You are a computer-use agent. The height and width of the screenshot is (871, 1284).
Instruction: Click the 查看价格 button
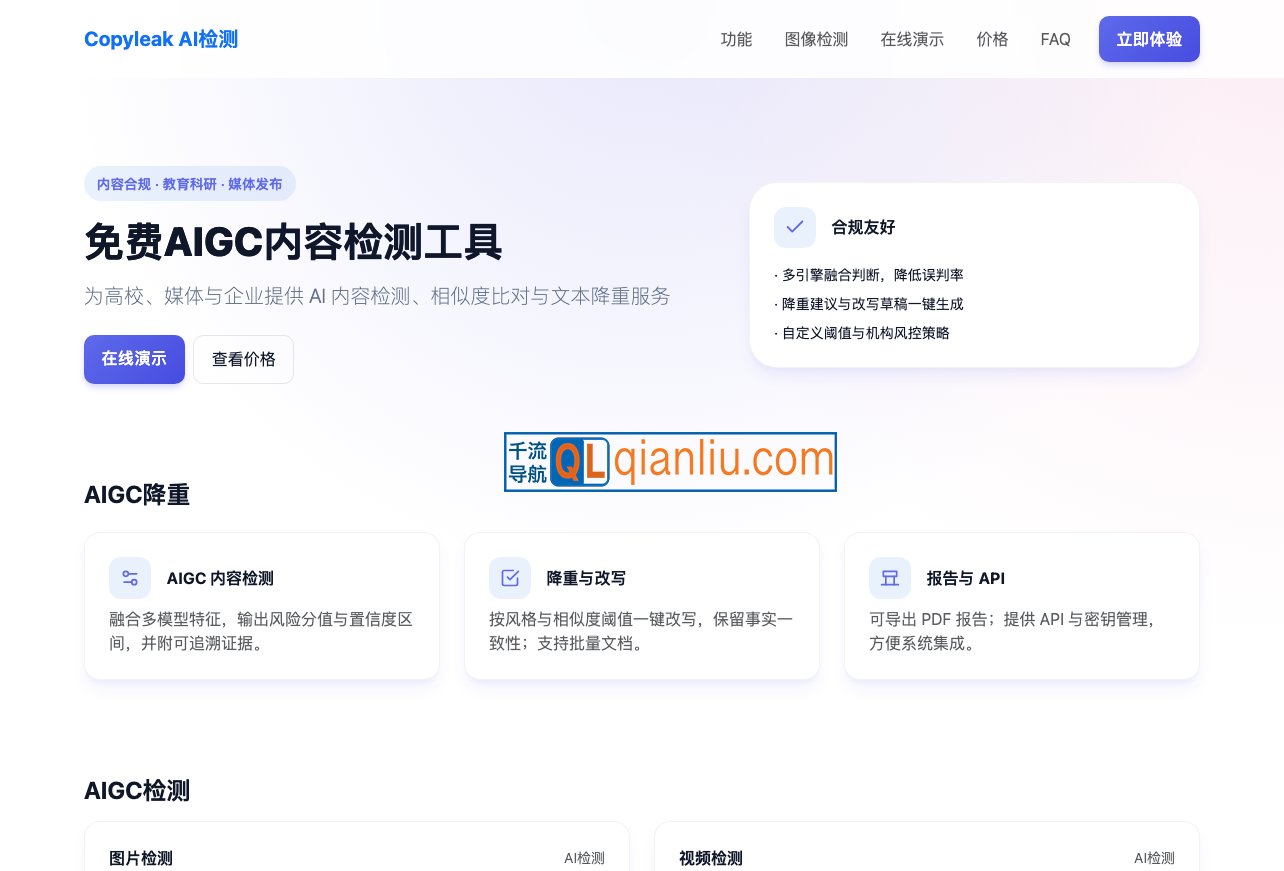click(x=243, y=359)
